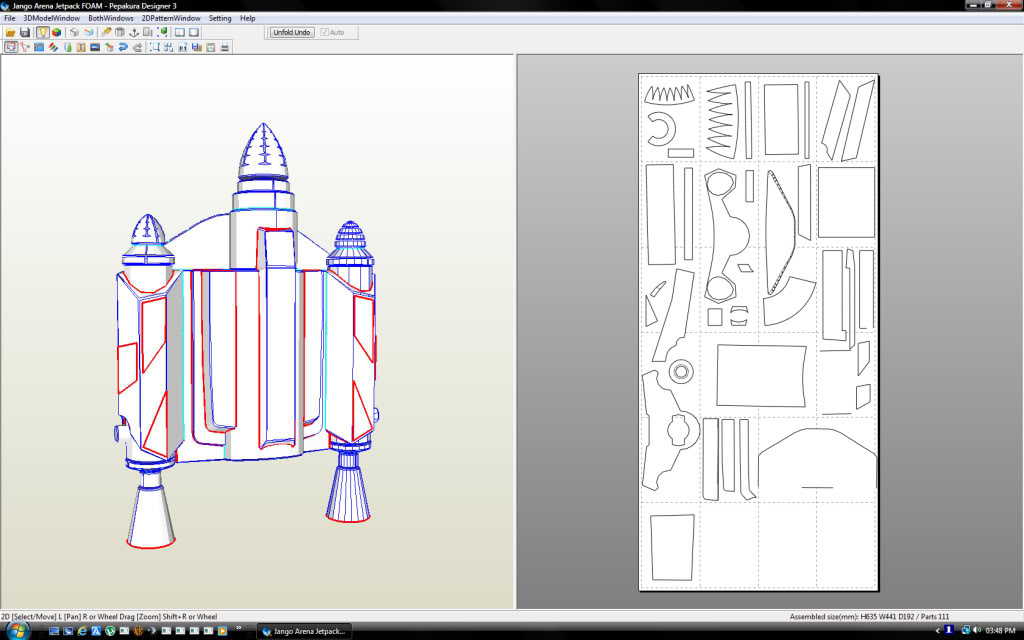Click the dark blue image icon in the second toolbar
The image size is (1024, 640).
95,47
